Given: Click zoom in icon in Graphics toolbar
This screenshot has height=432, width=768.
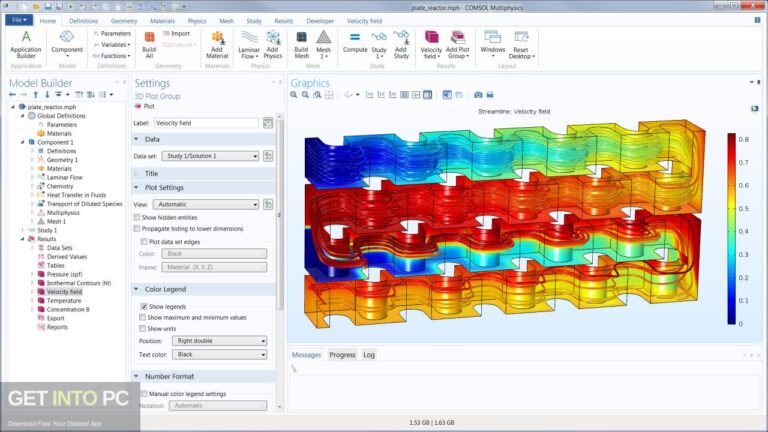Looking at the screenshot, I should coord(293,95).
